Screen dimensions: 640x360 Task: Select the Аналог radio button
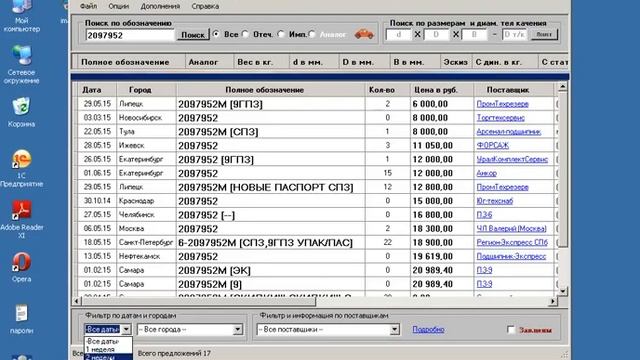pos(312,34)
